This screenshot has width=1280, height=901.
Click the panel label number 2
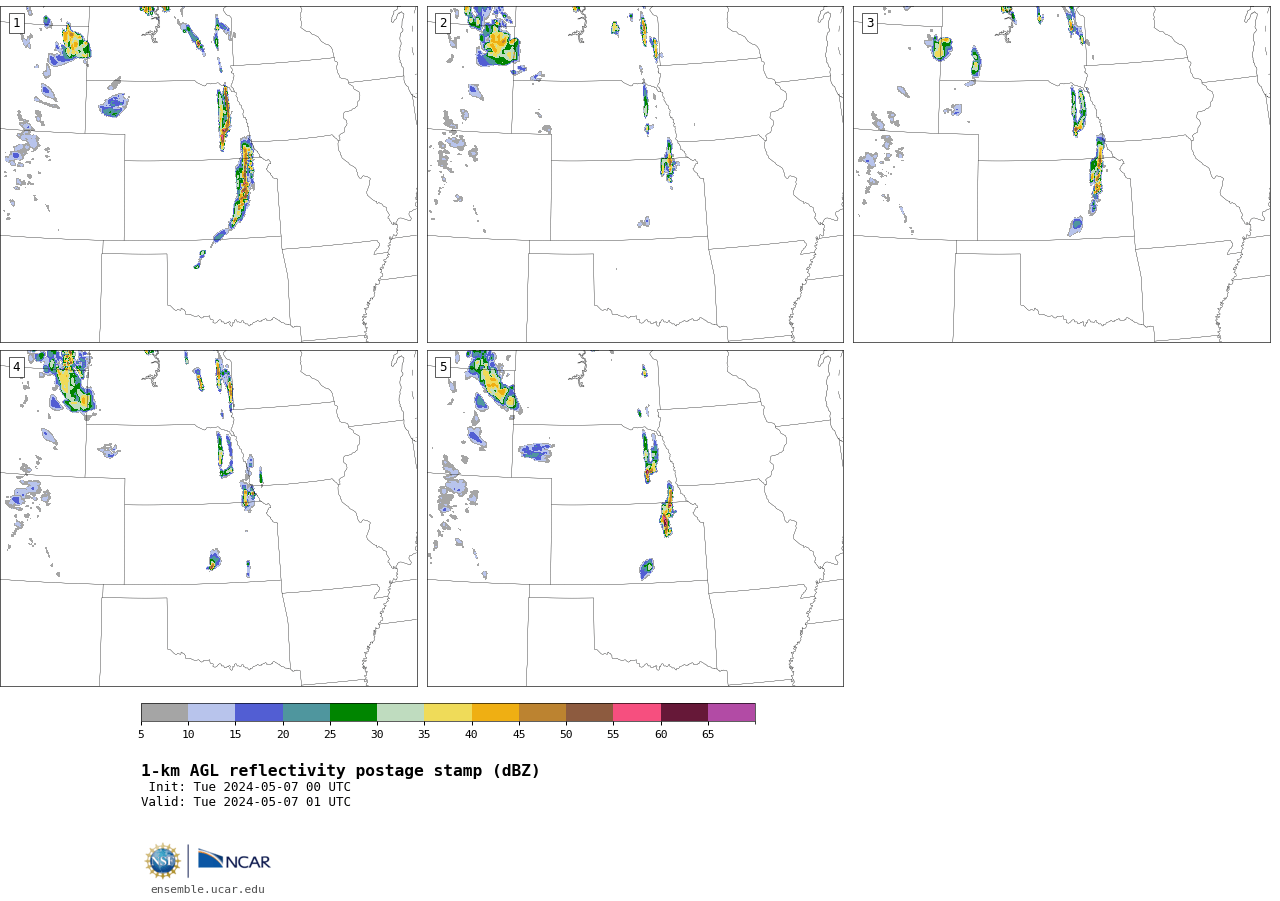click(443, 23)
